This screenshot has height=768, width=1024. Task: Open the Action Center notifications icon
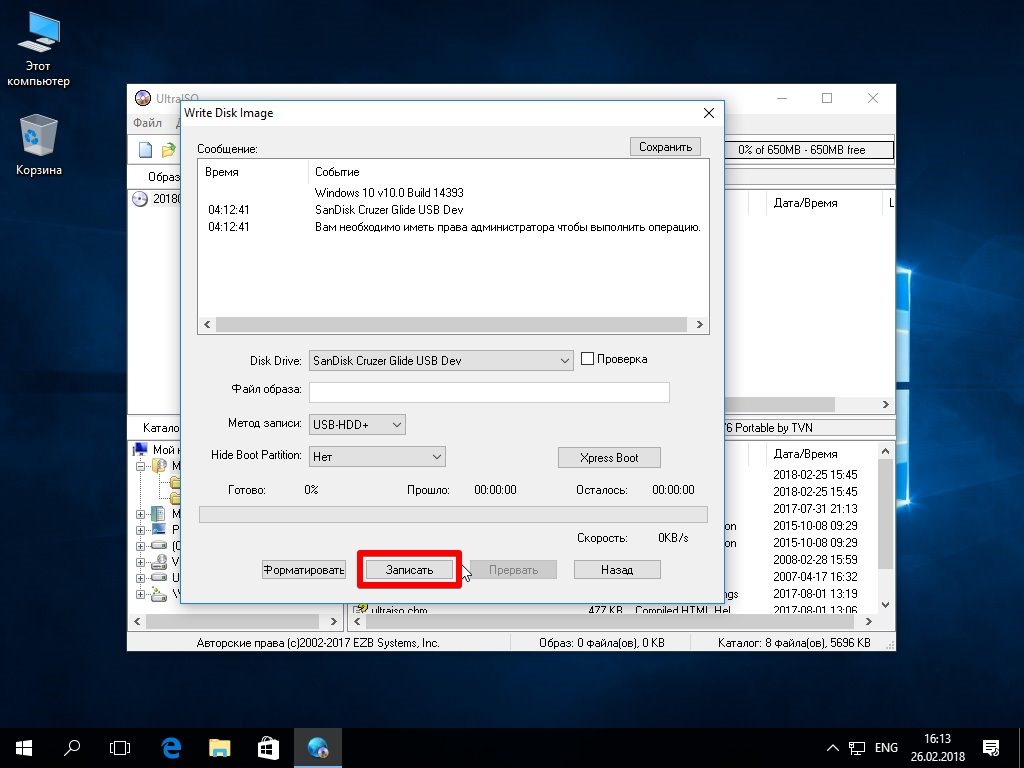[x=991, y=748]
